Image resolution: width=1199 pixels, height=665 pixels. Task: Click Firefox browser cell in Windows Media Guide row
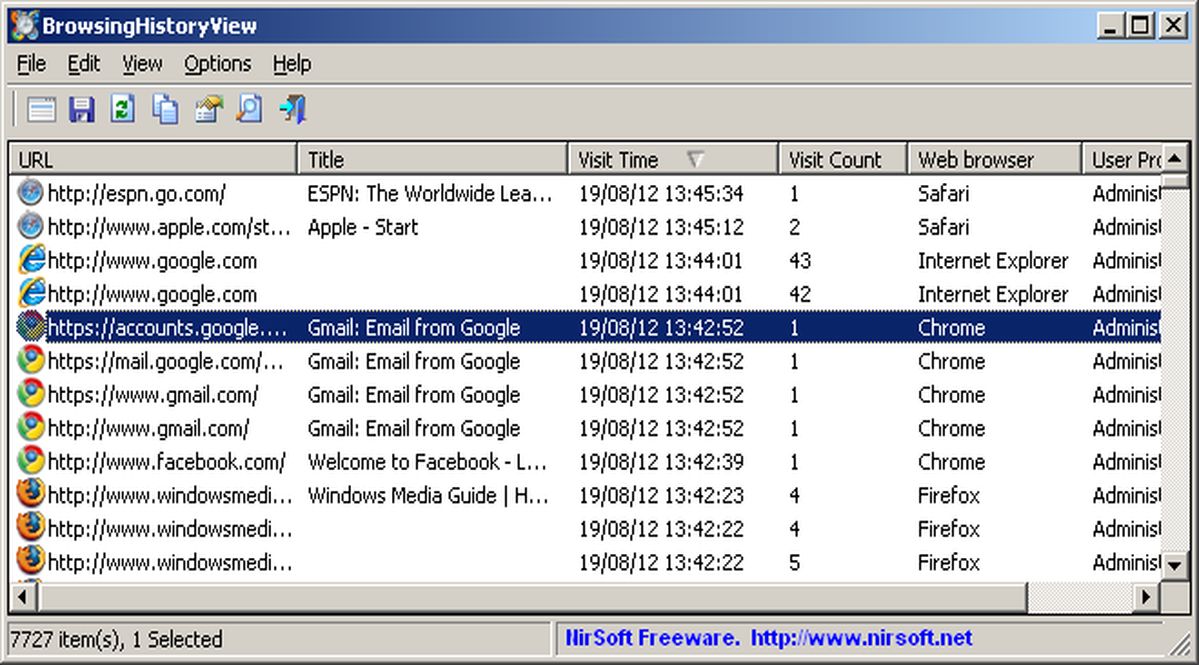pyautogui.click(x=949, y=495)
